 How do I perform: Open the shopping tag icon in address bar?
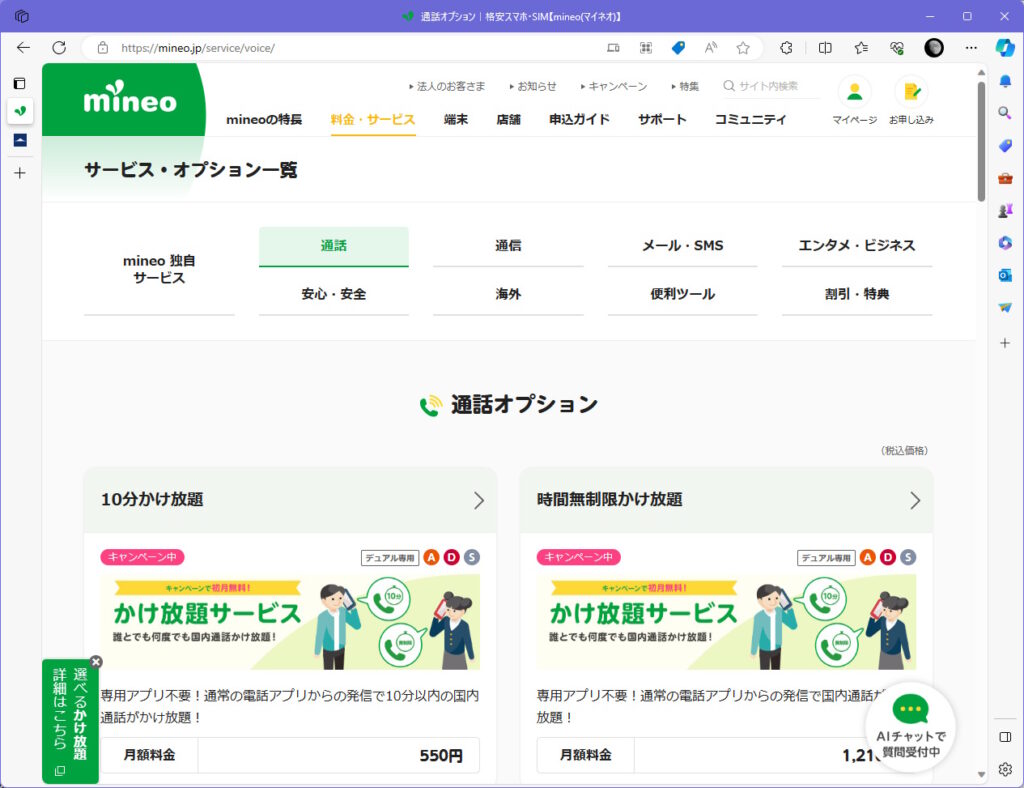point(679,48)
